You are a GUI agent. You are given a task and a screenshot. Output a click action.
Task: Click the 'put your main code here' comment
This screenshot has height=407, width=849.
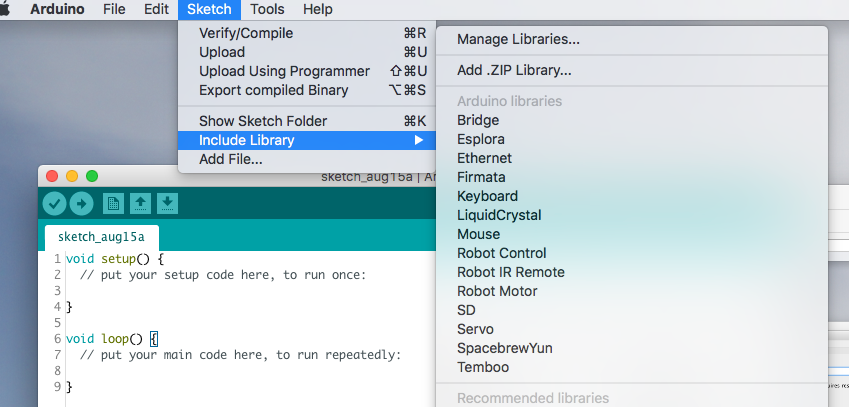point(240,355)
